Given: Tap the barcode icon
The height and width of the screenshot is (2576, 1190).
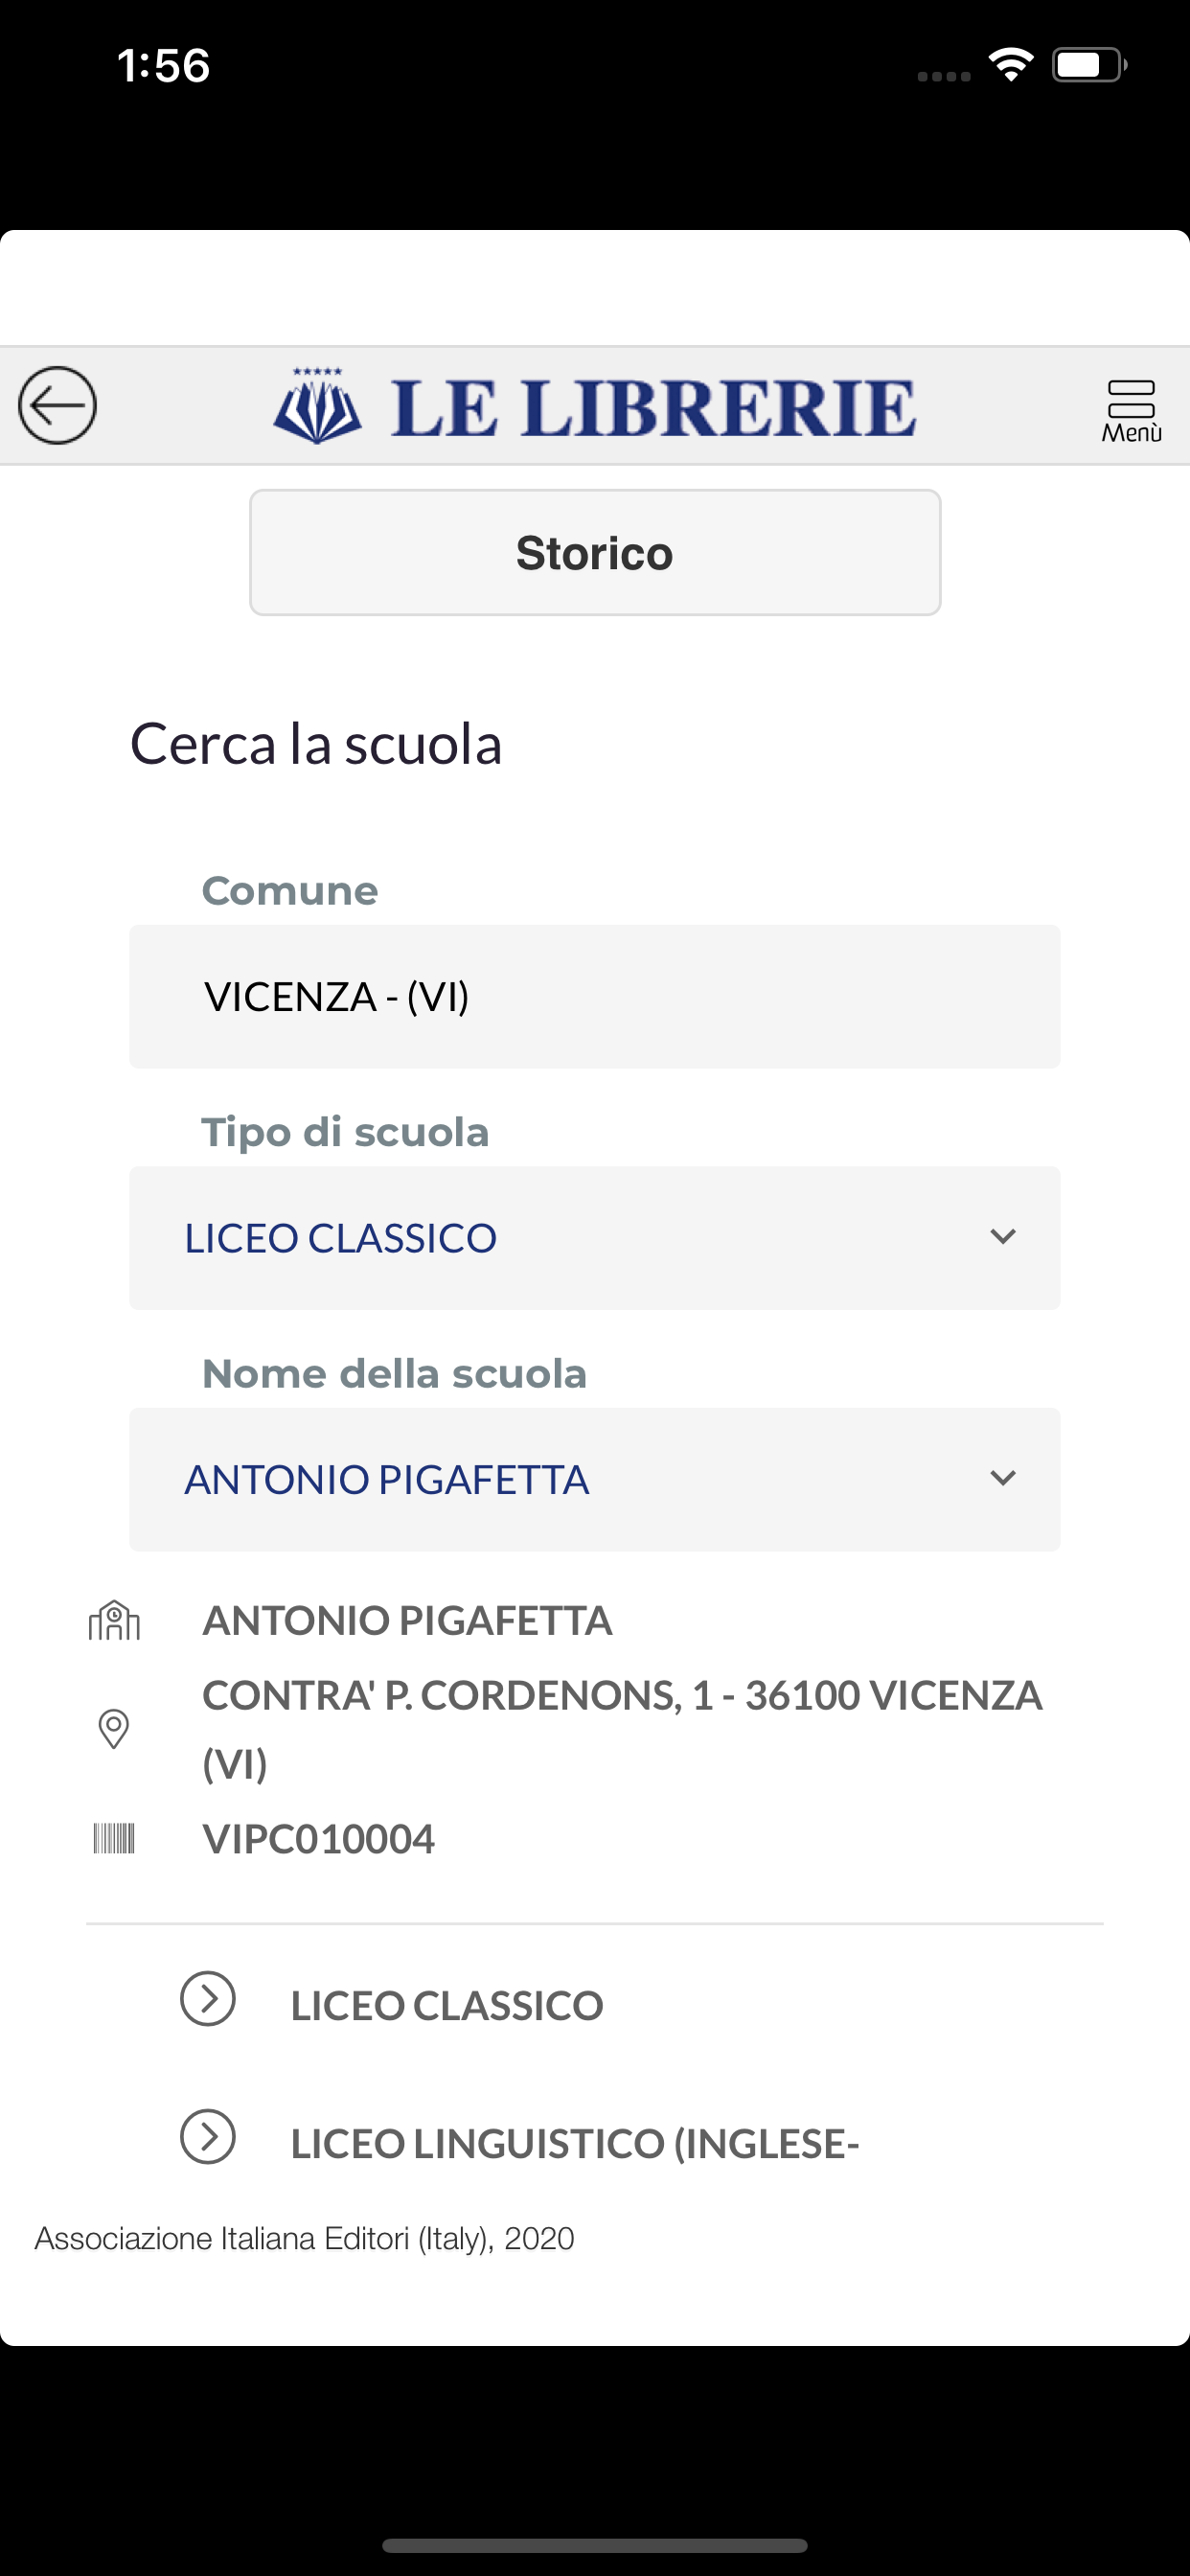Looking at the screenshot, I should (114, 1838).
